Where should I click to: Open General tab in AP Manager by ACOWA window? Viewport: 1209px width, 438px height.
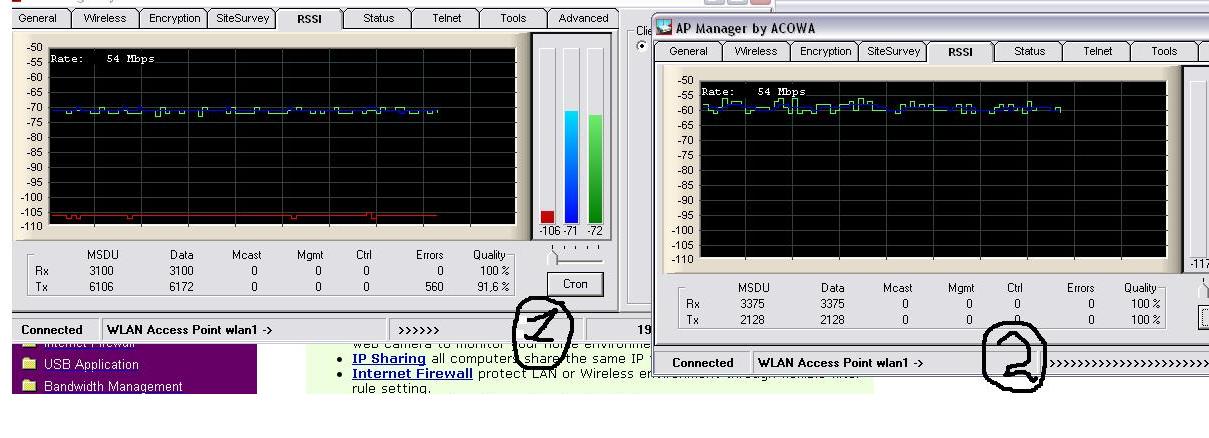tap(688, 51)
